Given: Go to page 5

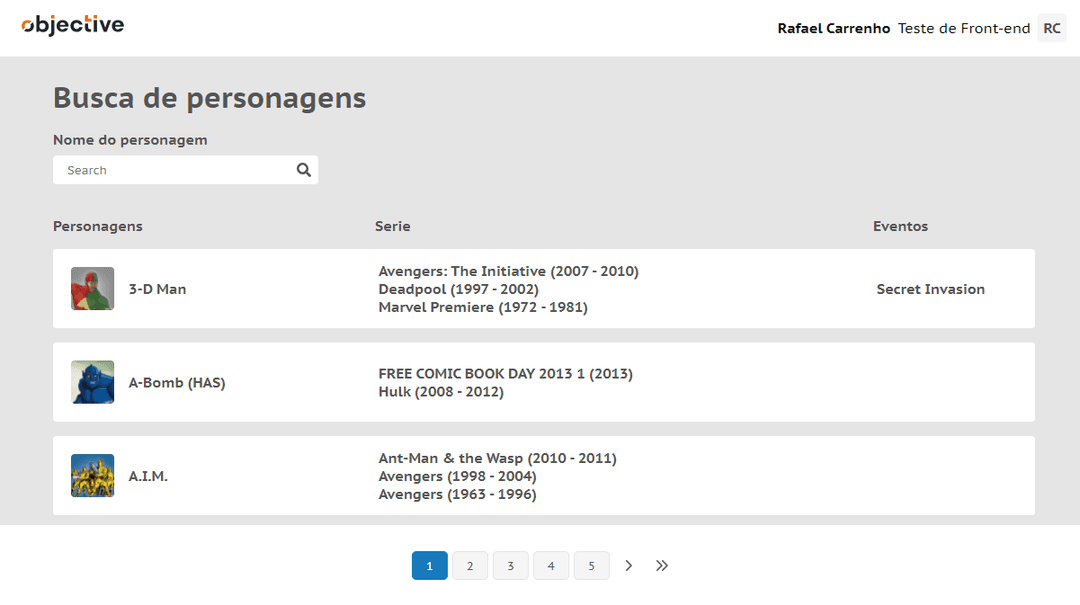Looking at the screenshot, I should (x=592, y=566).
